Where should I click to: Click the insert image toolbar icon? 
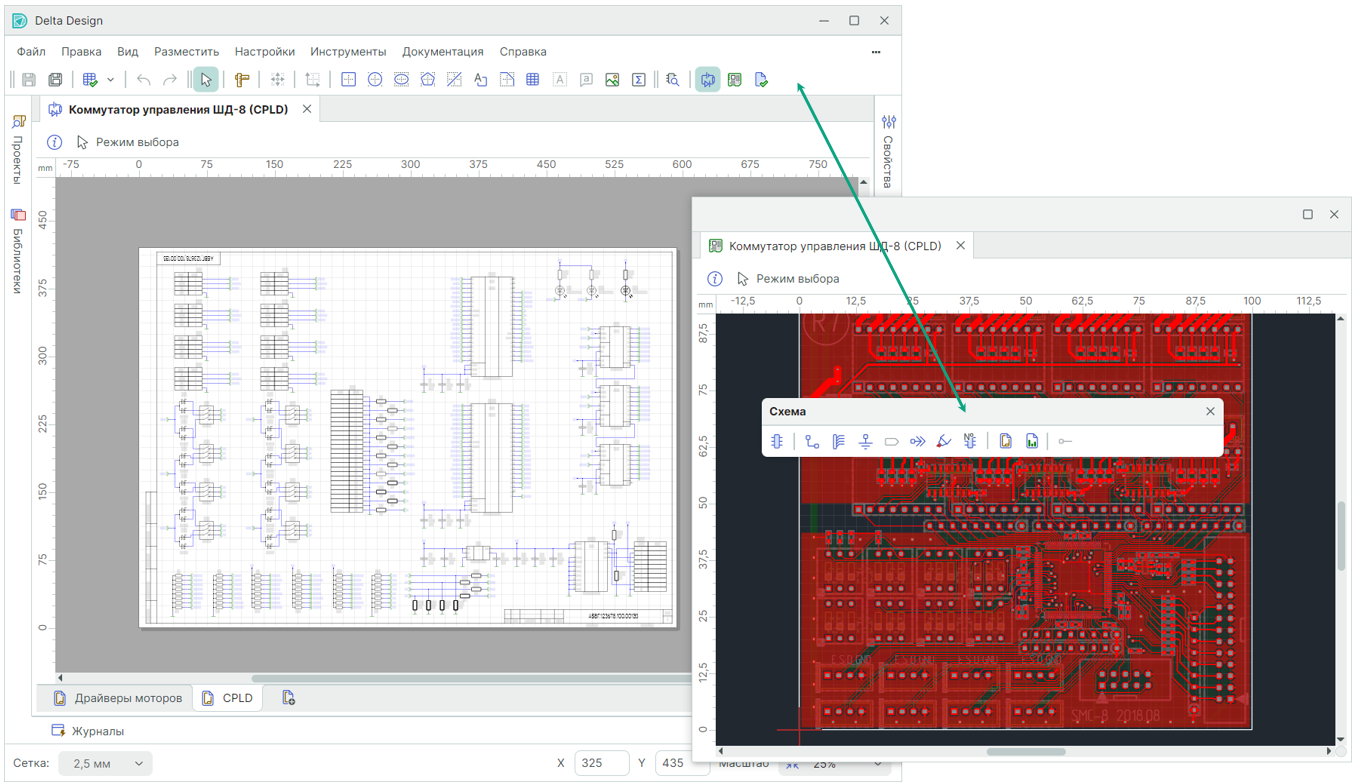click(612, 80)
